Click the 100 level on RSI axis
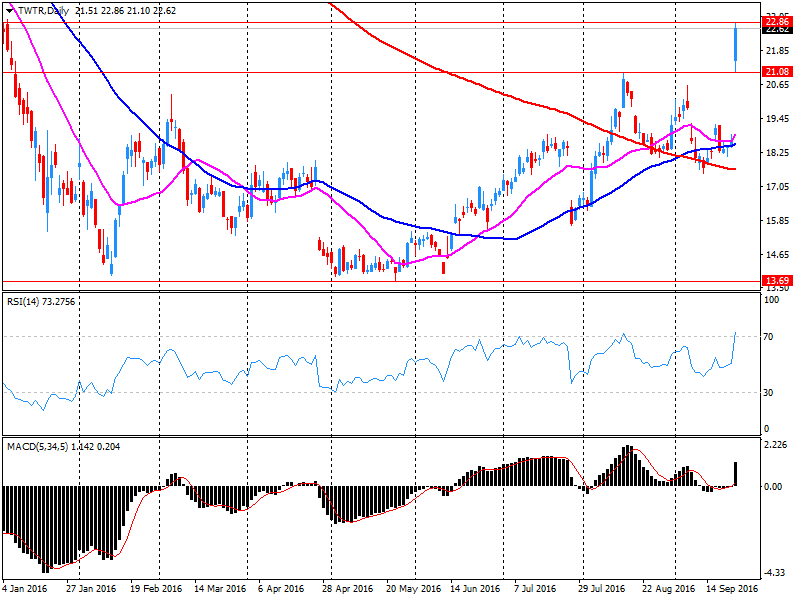 [771, 300]
